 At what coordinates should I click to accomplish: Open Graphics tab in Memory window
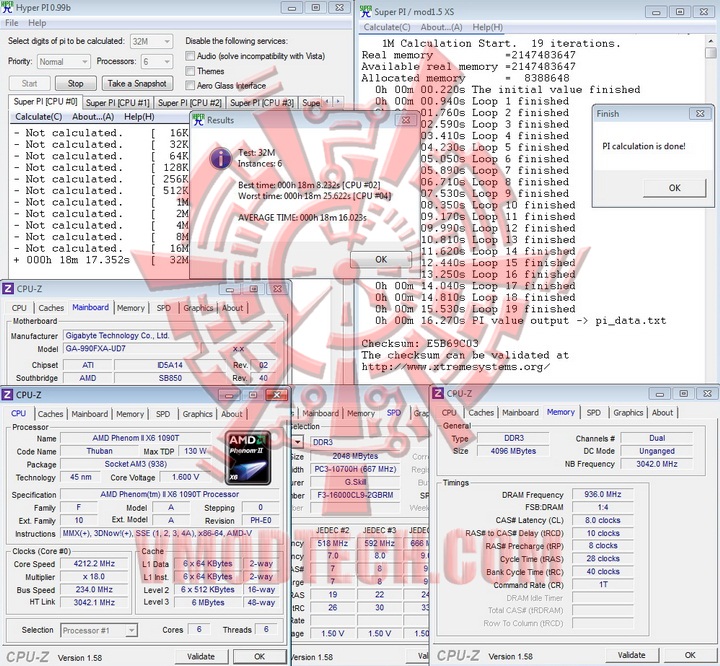[x=628, y=412]
